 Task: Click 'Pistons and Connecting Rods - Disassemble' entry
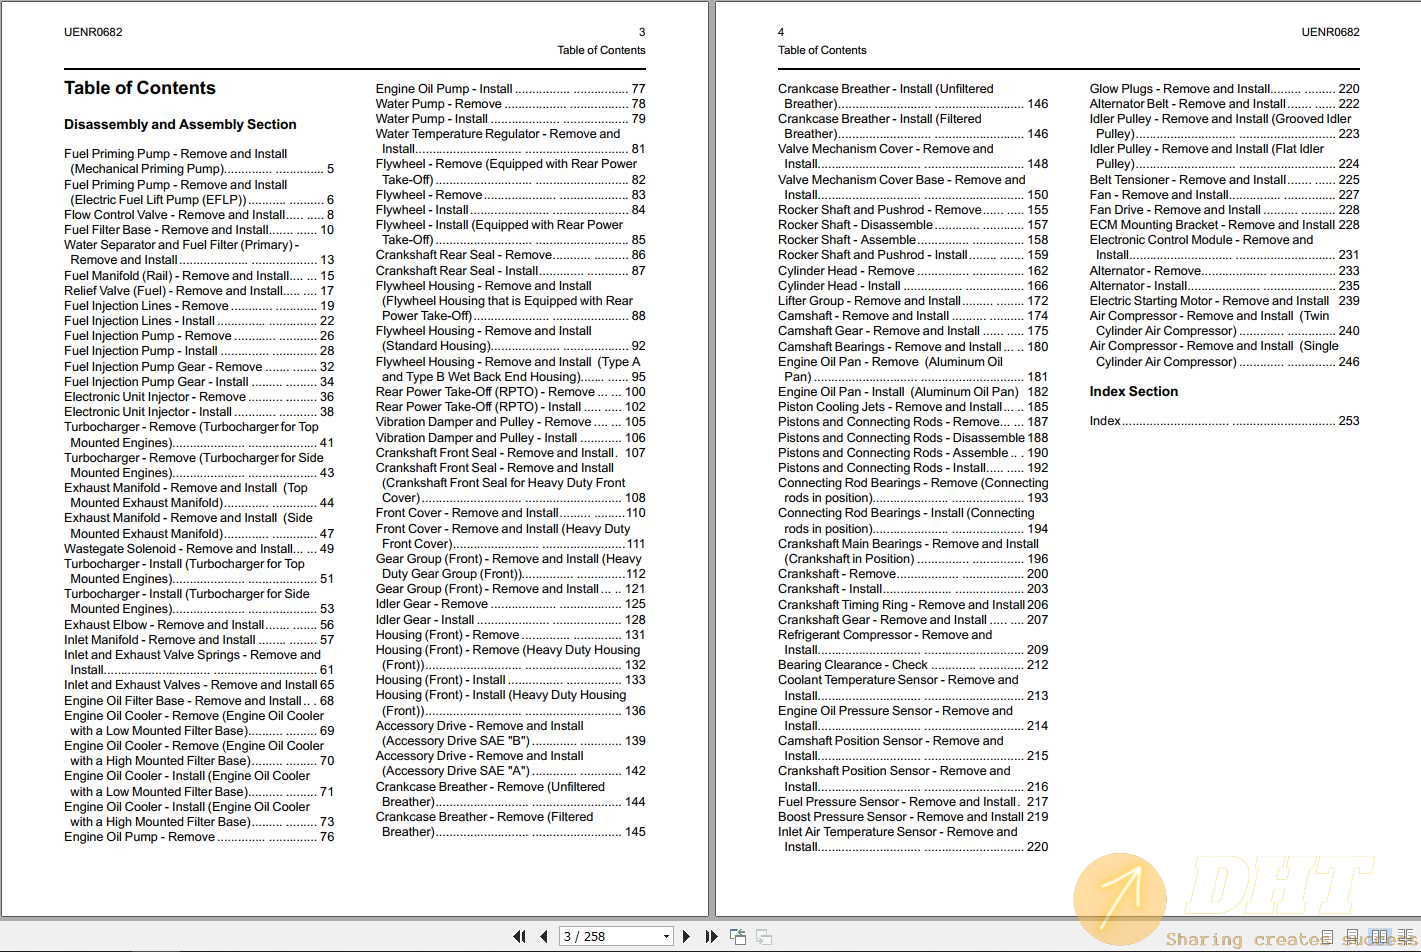click(913, 437)
